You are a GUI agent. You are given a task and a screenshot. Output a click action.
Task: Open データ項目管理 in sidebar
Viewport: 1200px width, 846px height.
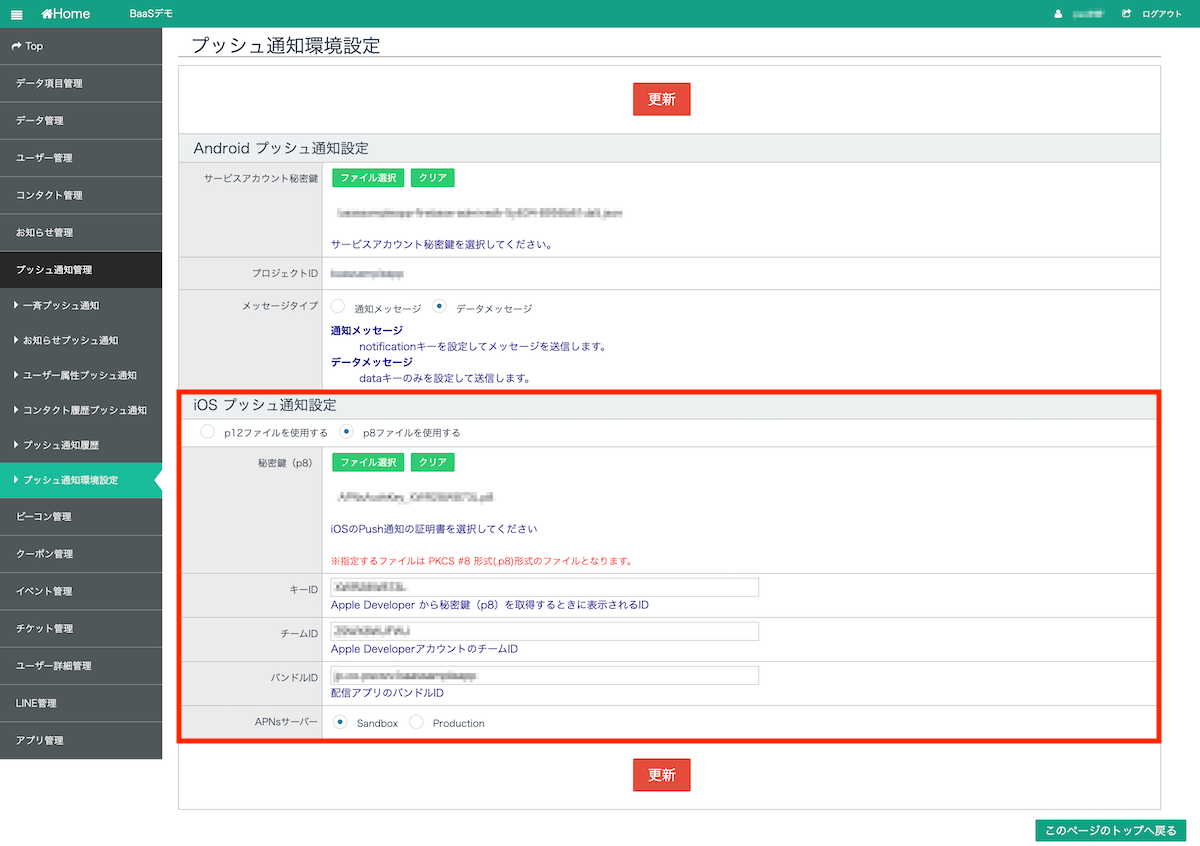click(81, 83)
